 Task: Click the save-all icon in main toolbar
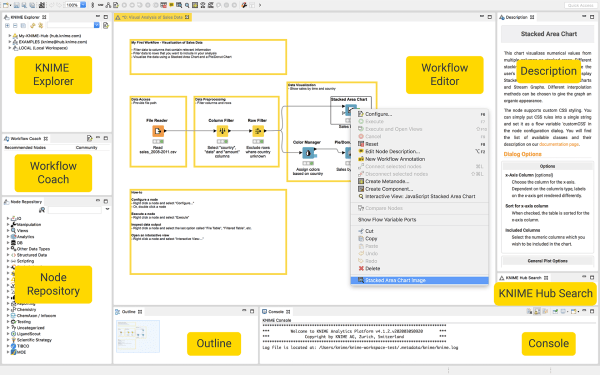click(32, 5)
